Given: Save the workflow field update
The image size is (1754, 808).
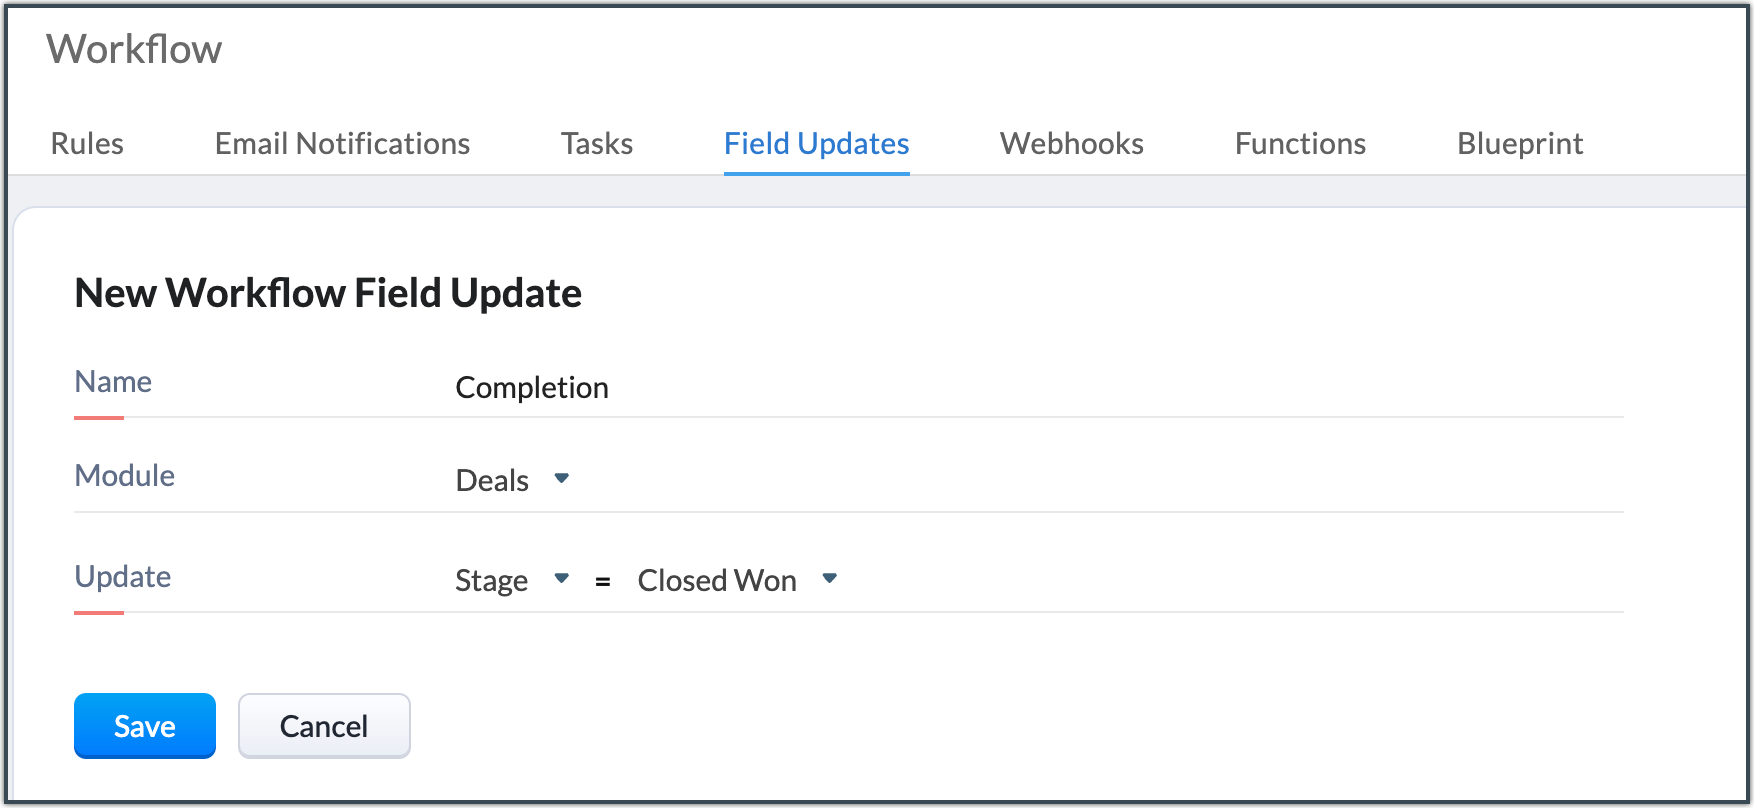Looking at the screenshot, I should 145,726.
